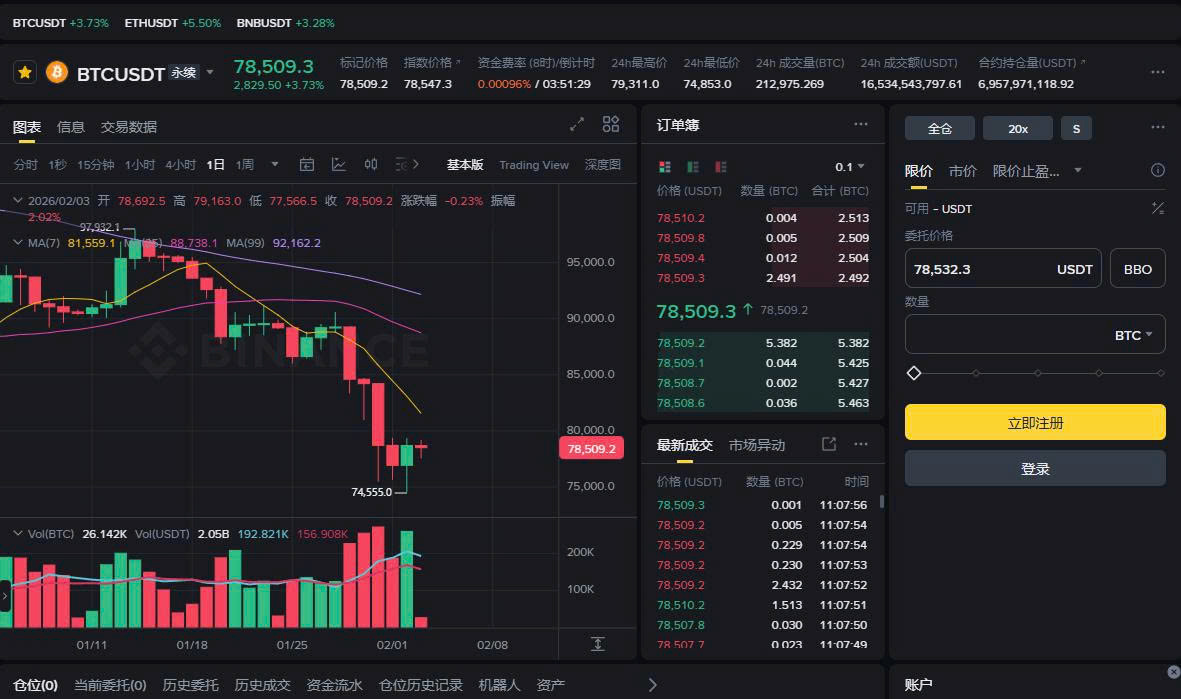The image size is (1181, 699).
Task: Click the 登录 login button
Action: coord(1035,469)
